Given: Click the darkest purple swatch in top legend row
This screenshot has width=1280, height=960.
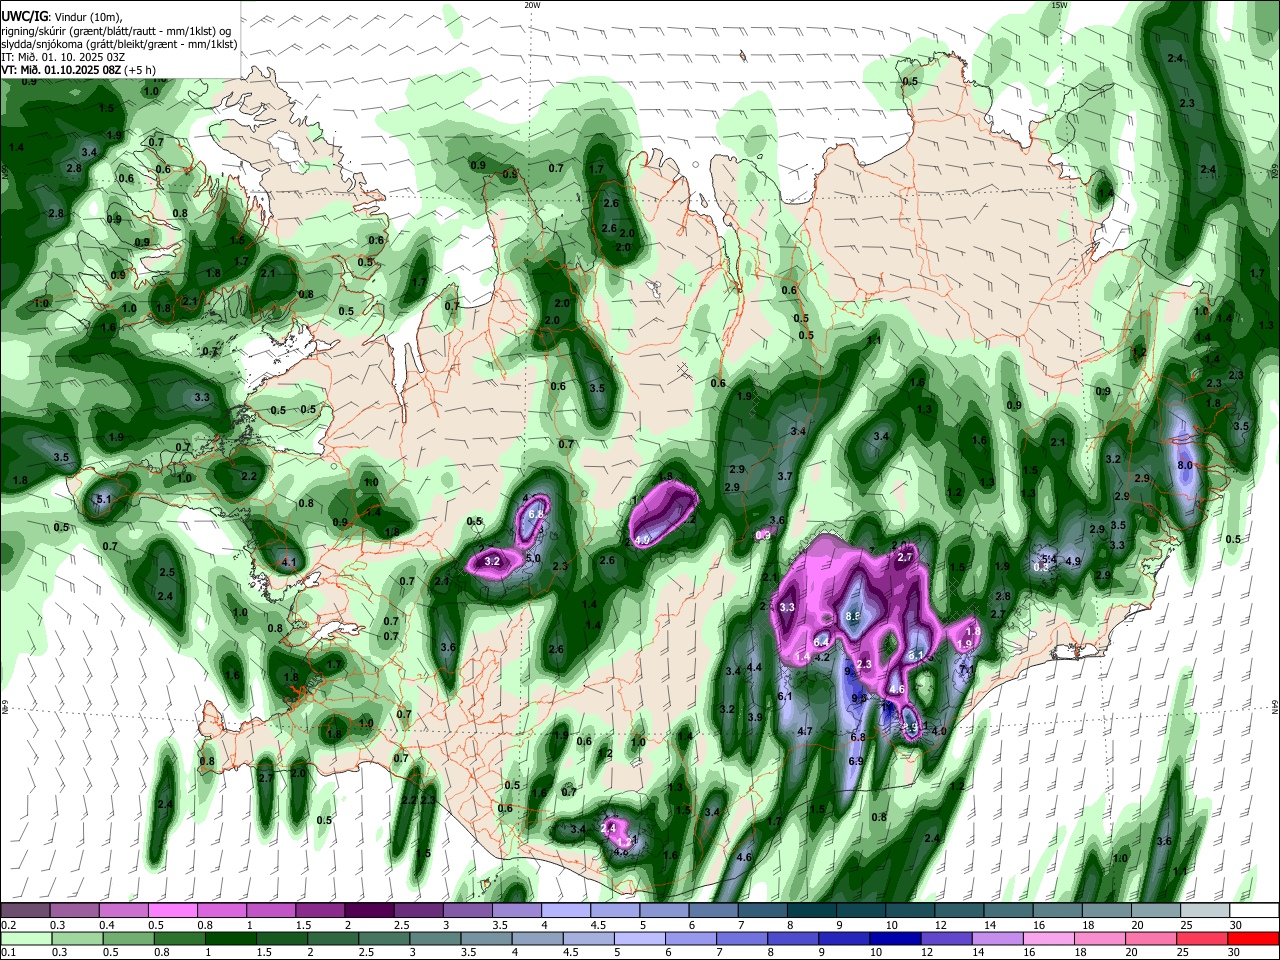Looking at the screenshot, I should pyautogui.click(x=369, y=910).
